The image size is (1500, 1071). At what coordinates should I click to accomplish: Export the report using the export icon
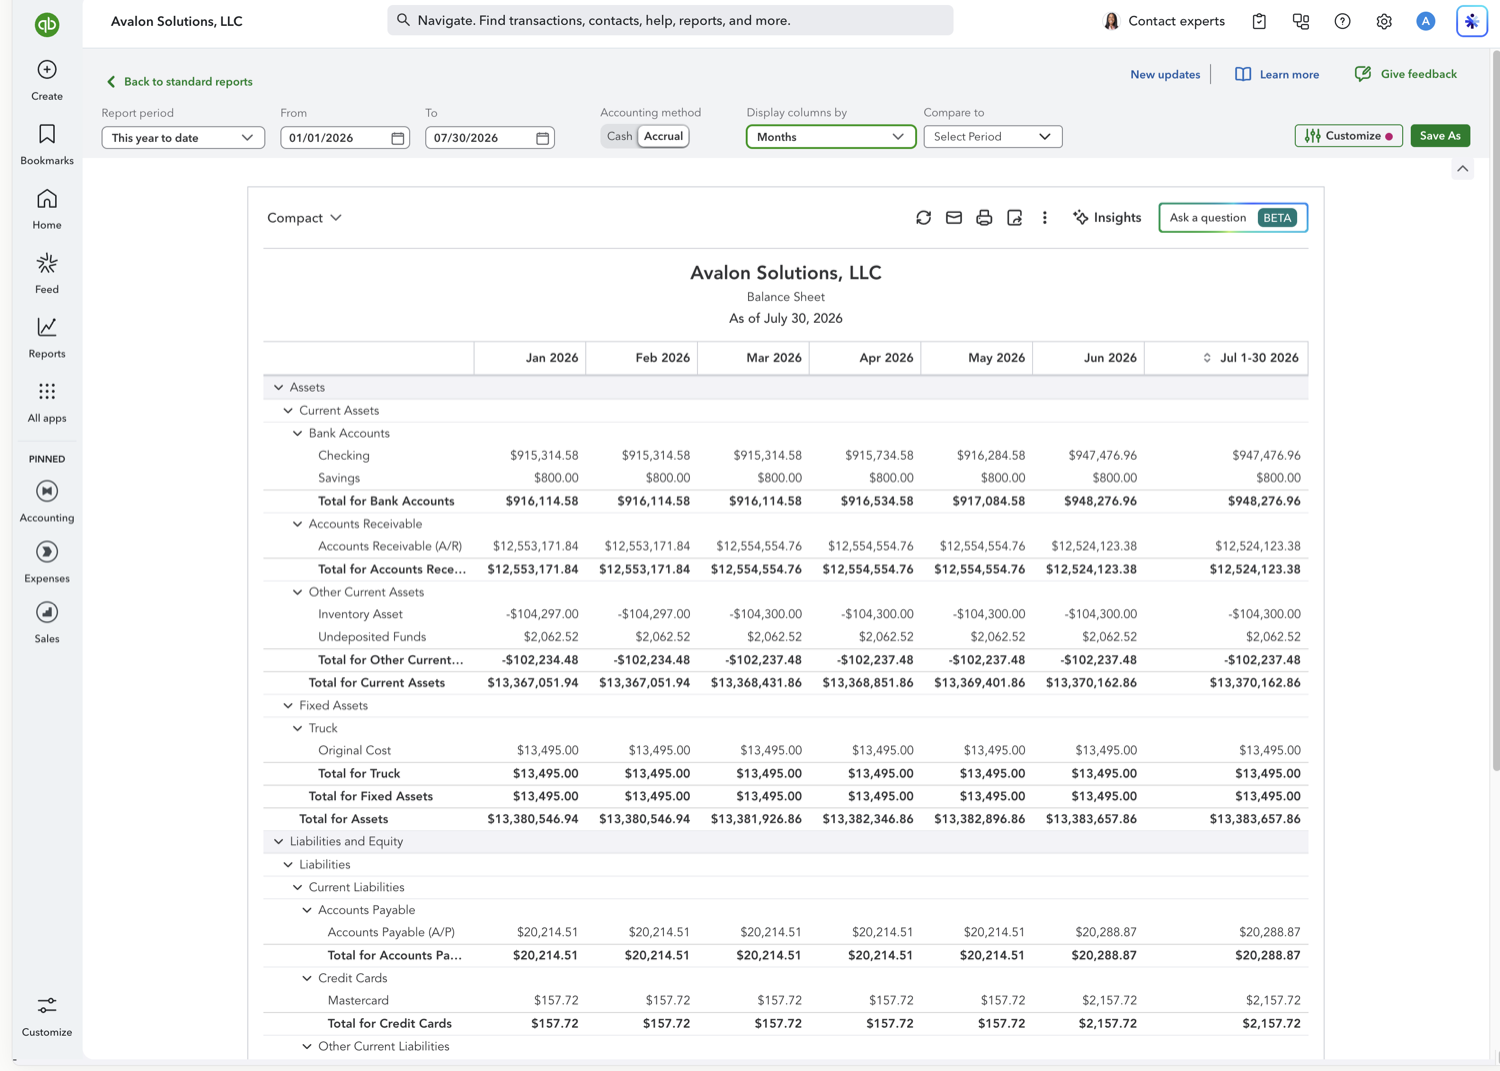tap(1014, 218)
